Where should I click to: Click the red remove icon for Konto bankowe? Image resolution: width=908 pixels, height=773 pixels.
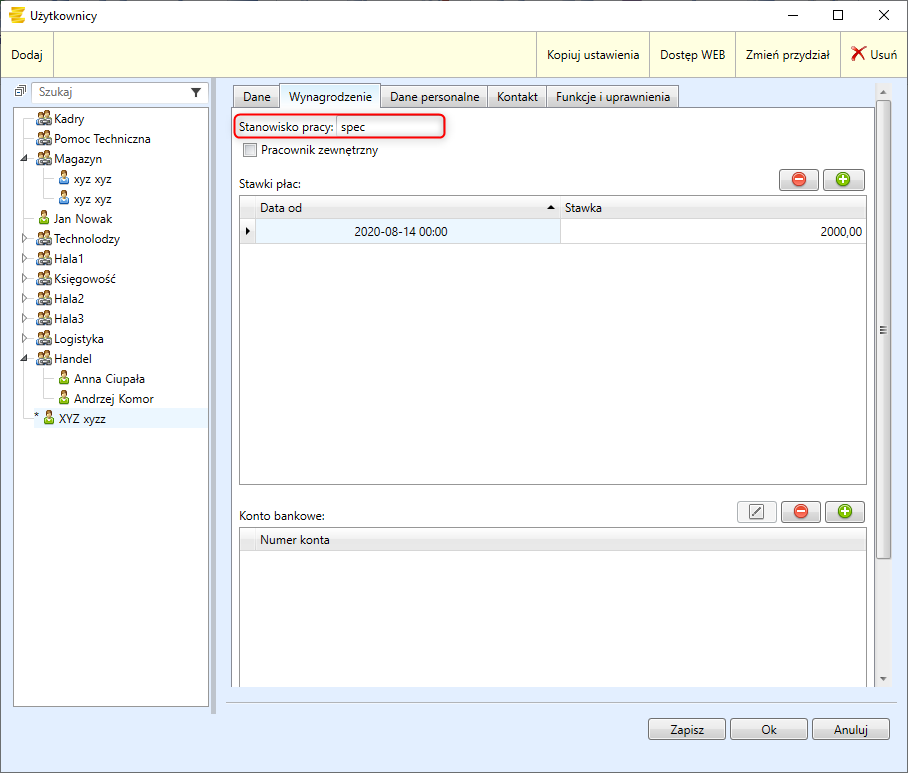coord(800,512)
